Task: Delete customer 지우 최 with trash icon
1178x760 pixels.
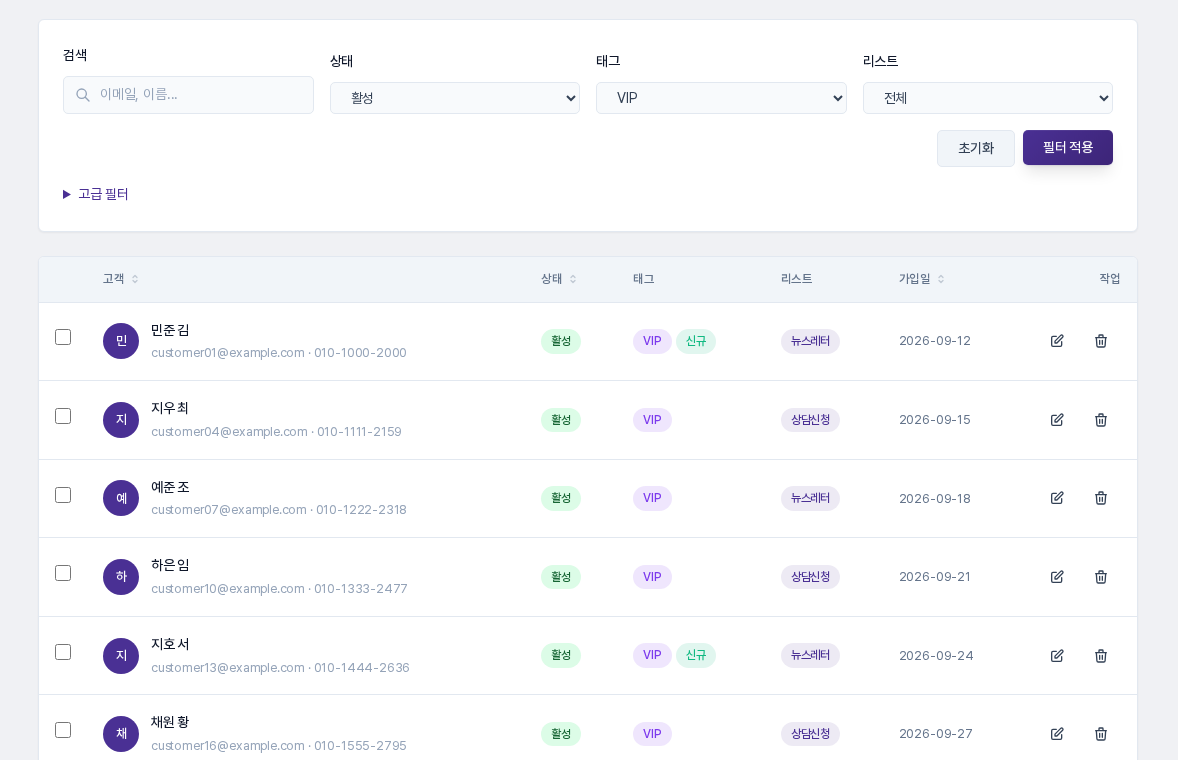Action: [1101, 420]
